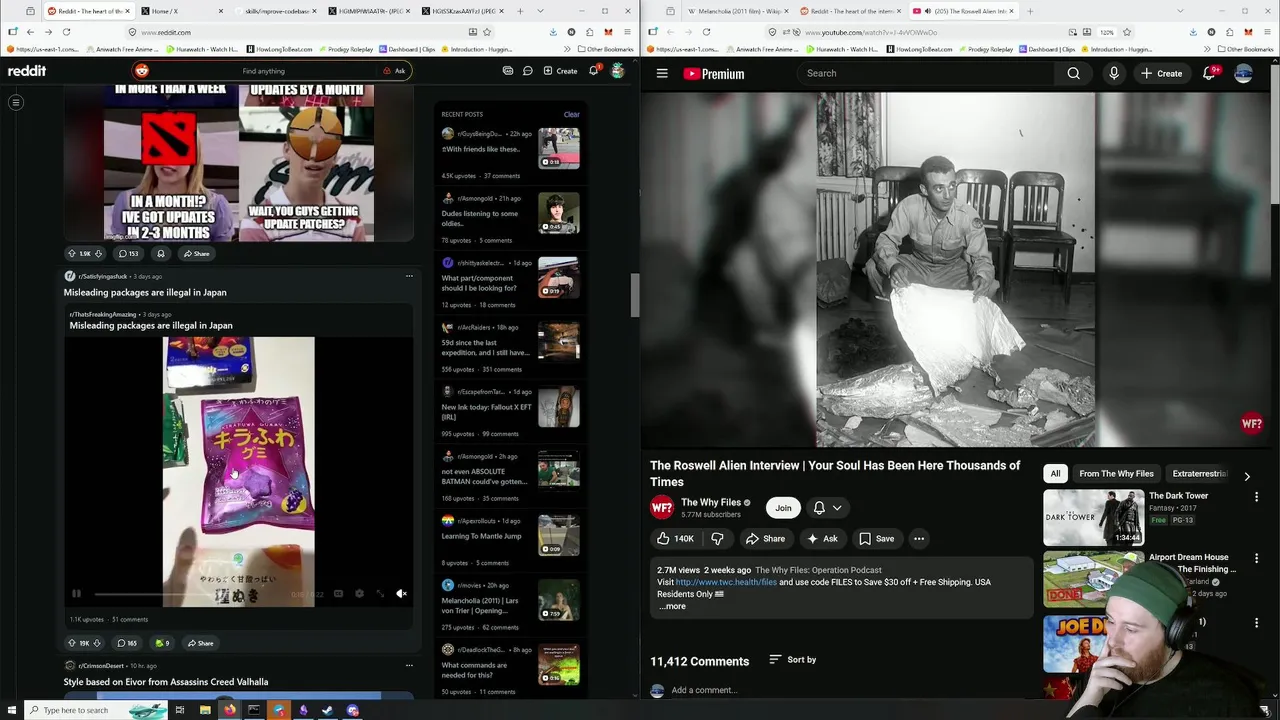Focus the YouTube search field
This screenshot has height=720, width=1280.
point(925,73)
